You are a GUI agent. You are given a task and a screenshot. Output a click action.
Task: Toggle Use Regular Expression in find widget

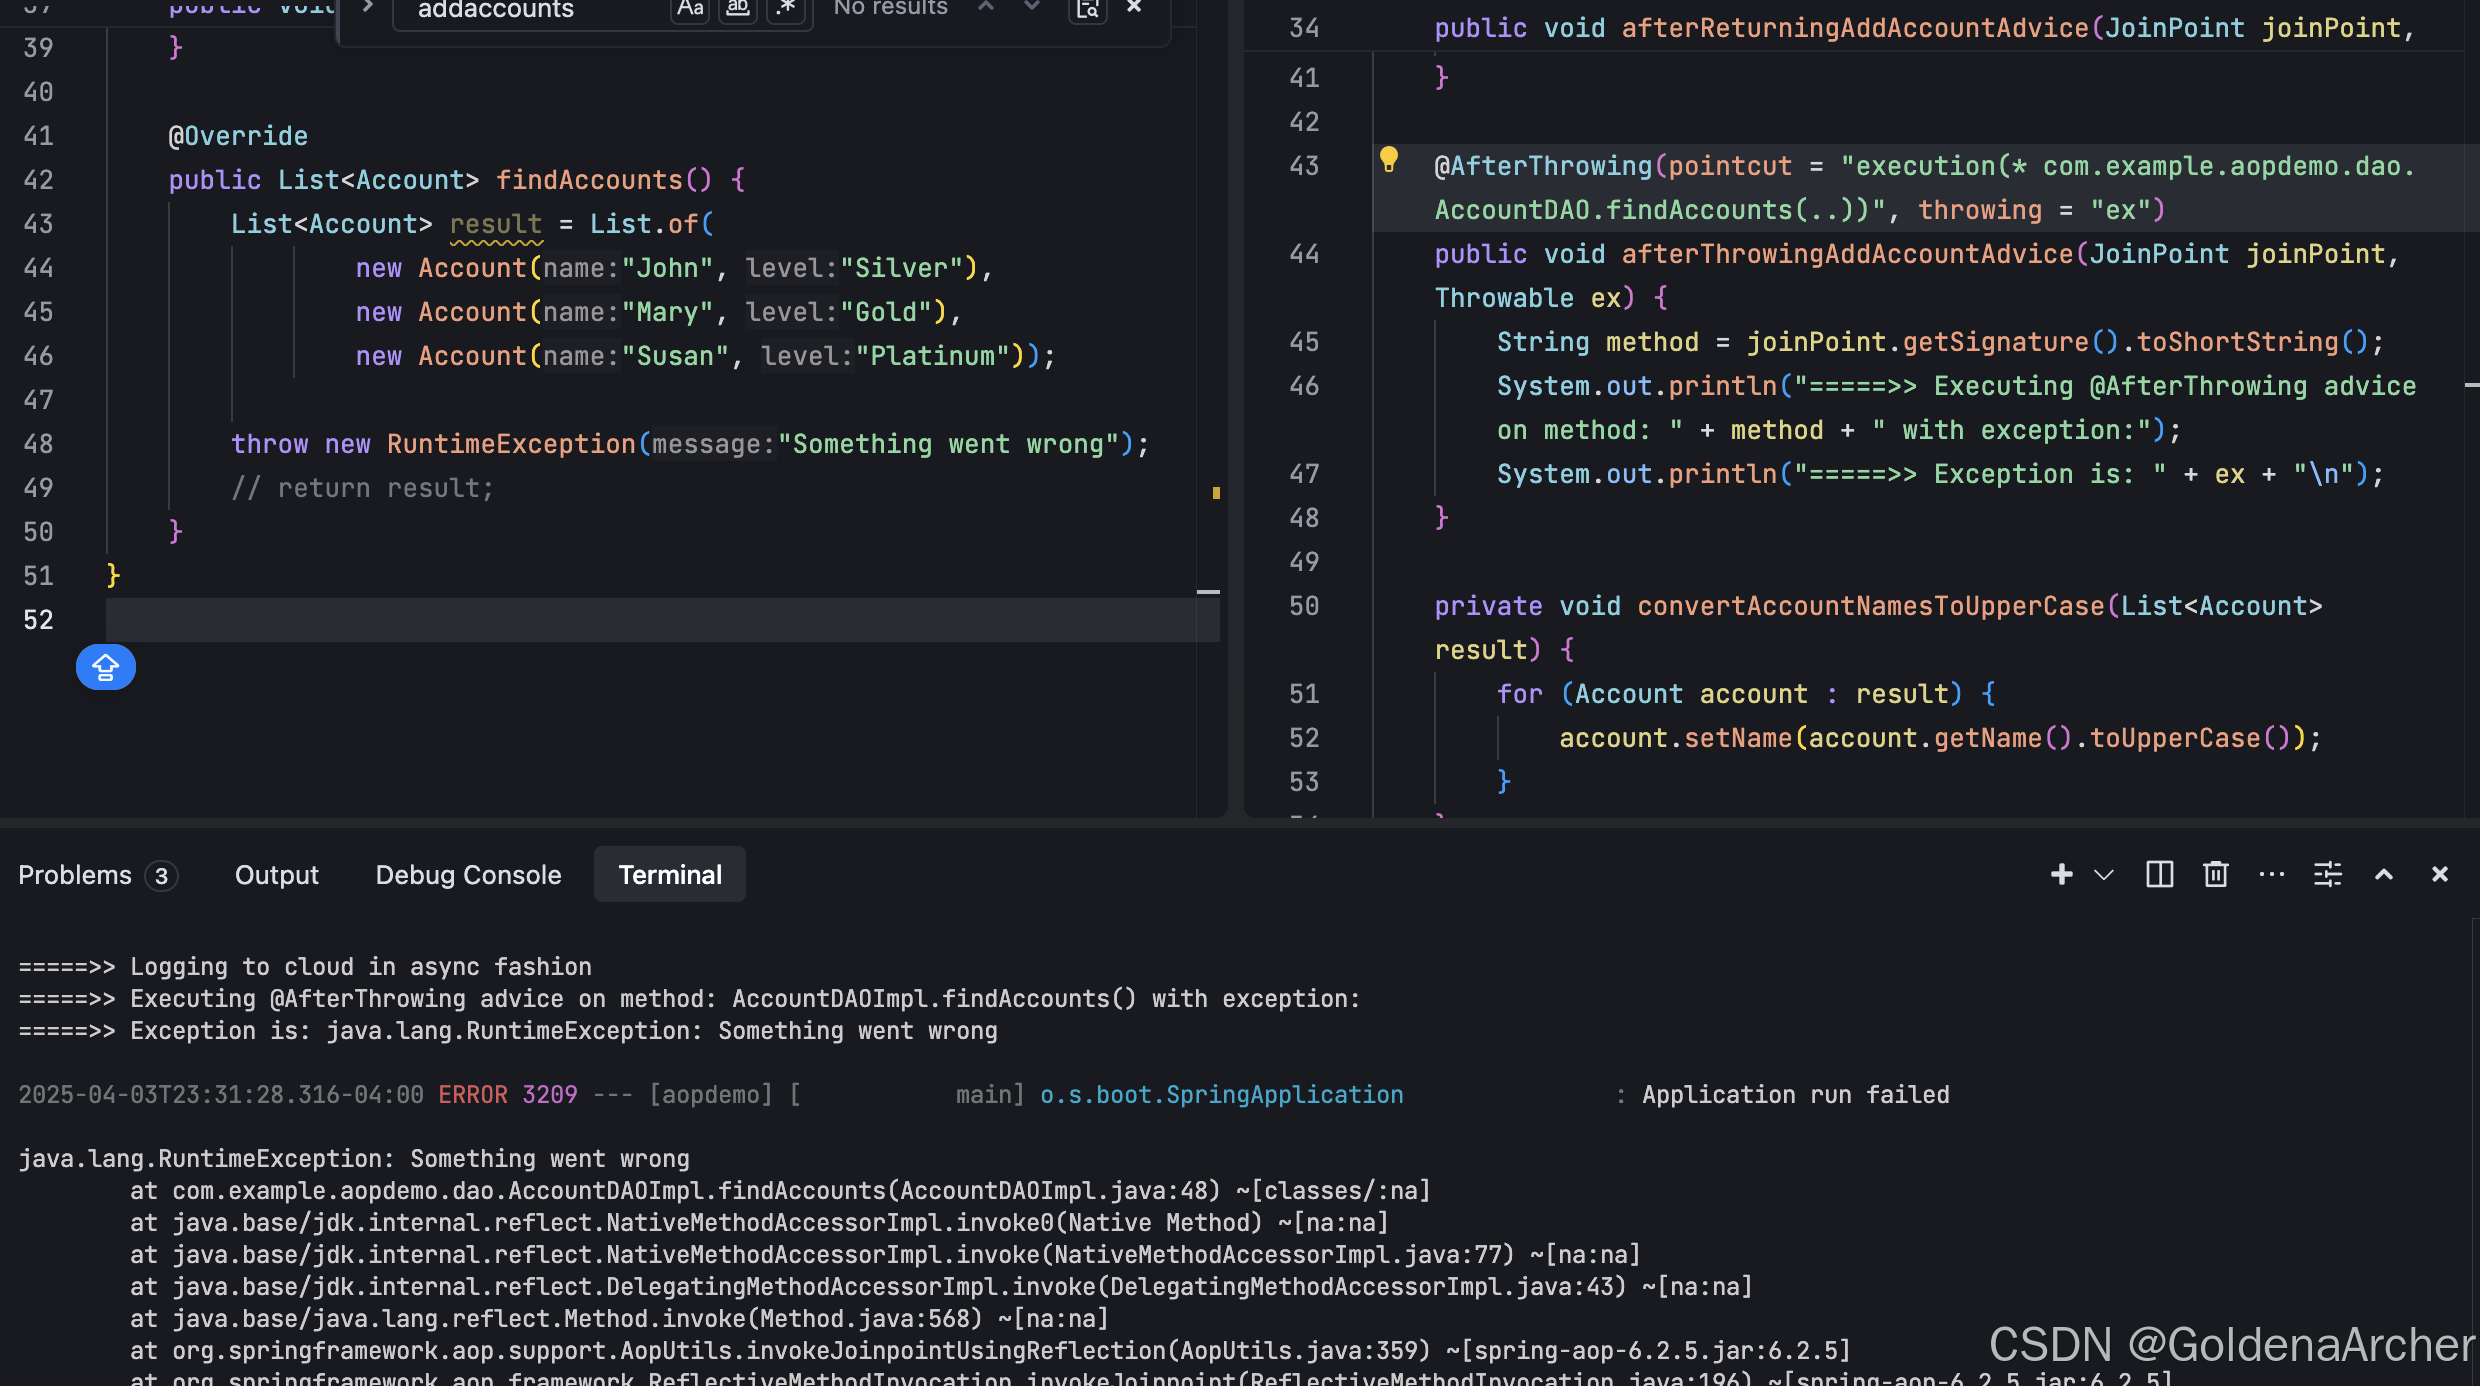click(x=787, y=9)
